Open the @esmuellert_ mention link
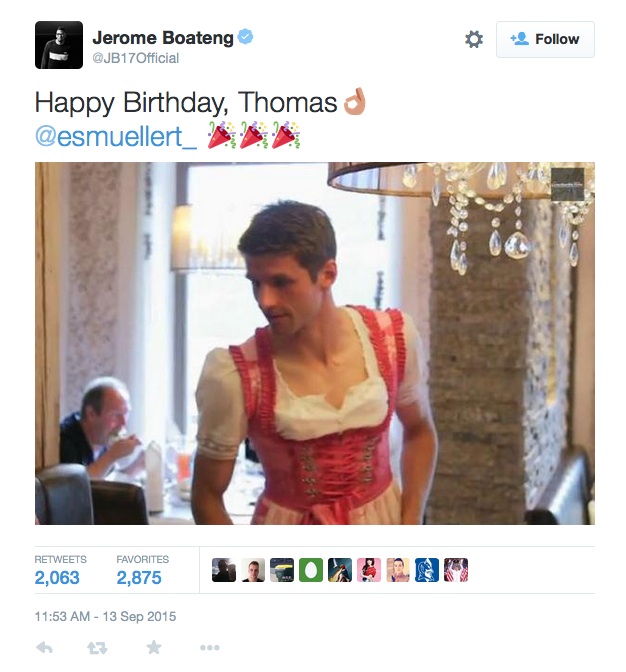626x672 pixels. [116, 136]
